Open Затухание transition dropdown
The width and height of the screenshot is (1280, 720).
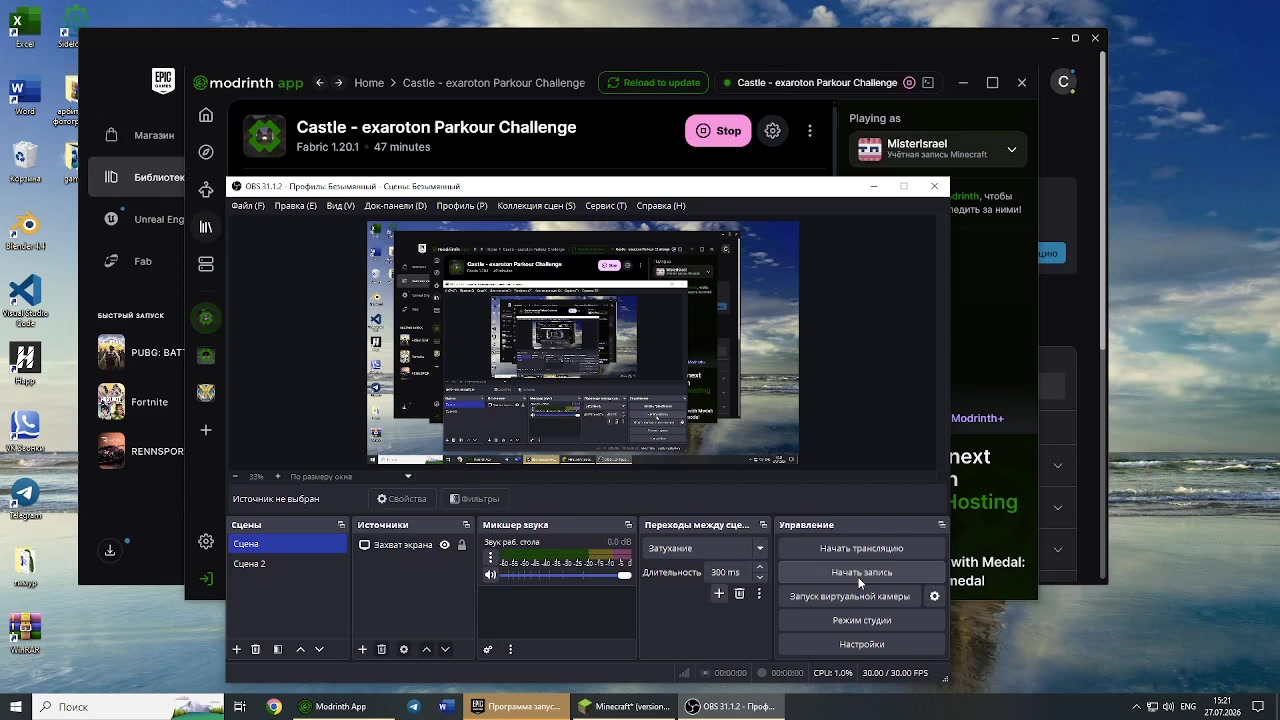coord(705,548)
